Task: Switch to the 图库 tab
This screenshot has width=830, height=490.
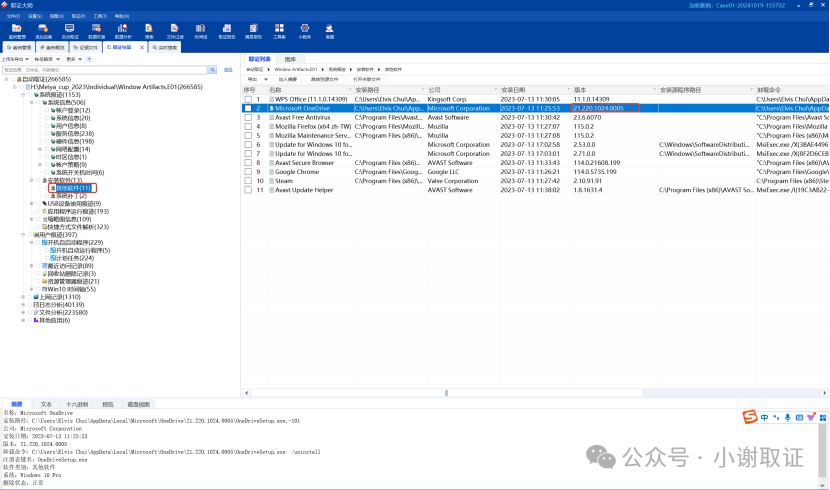Action: tap(291, 59)
